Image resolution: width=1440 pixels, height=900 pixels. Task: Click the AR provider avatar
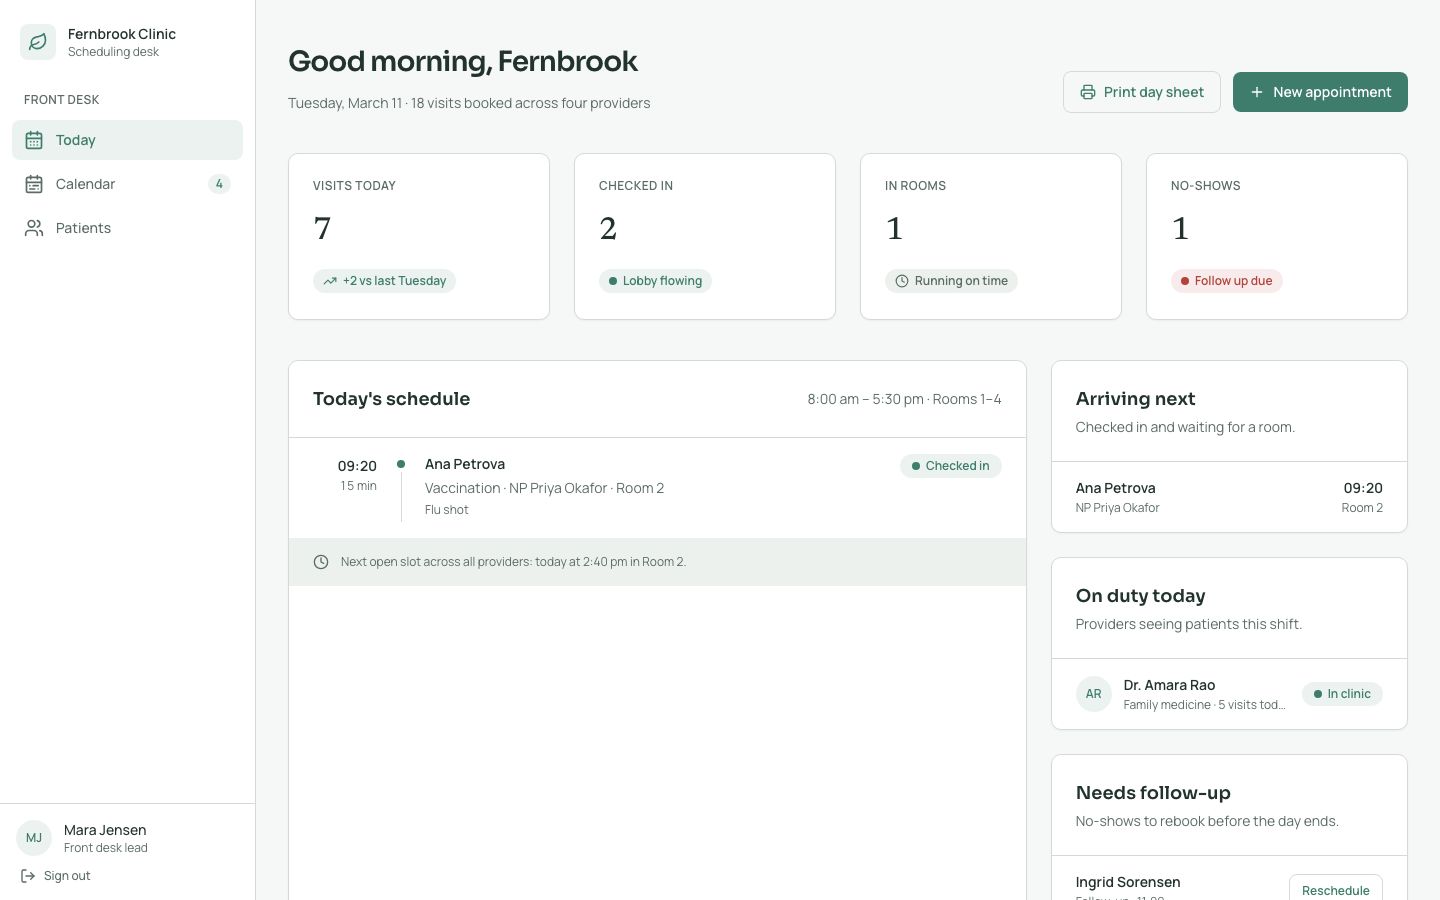click(1094, 694)
